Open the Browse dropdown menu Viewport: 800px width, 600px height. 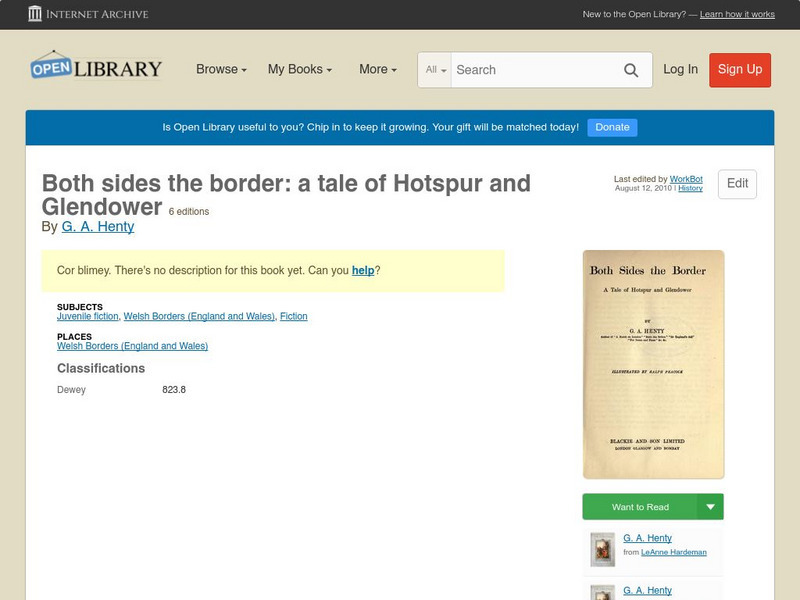coord(218,69)
